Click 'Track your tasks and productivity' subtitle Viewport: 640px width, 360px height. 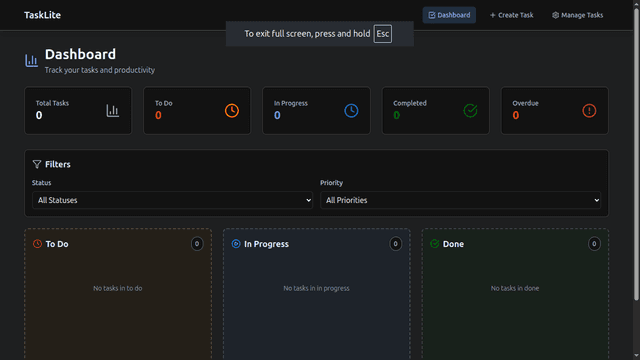pyautogui.click(x=100, y=70)
